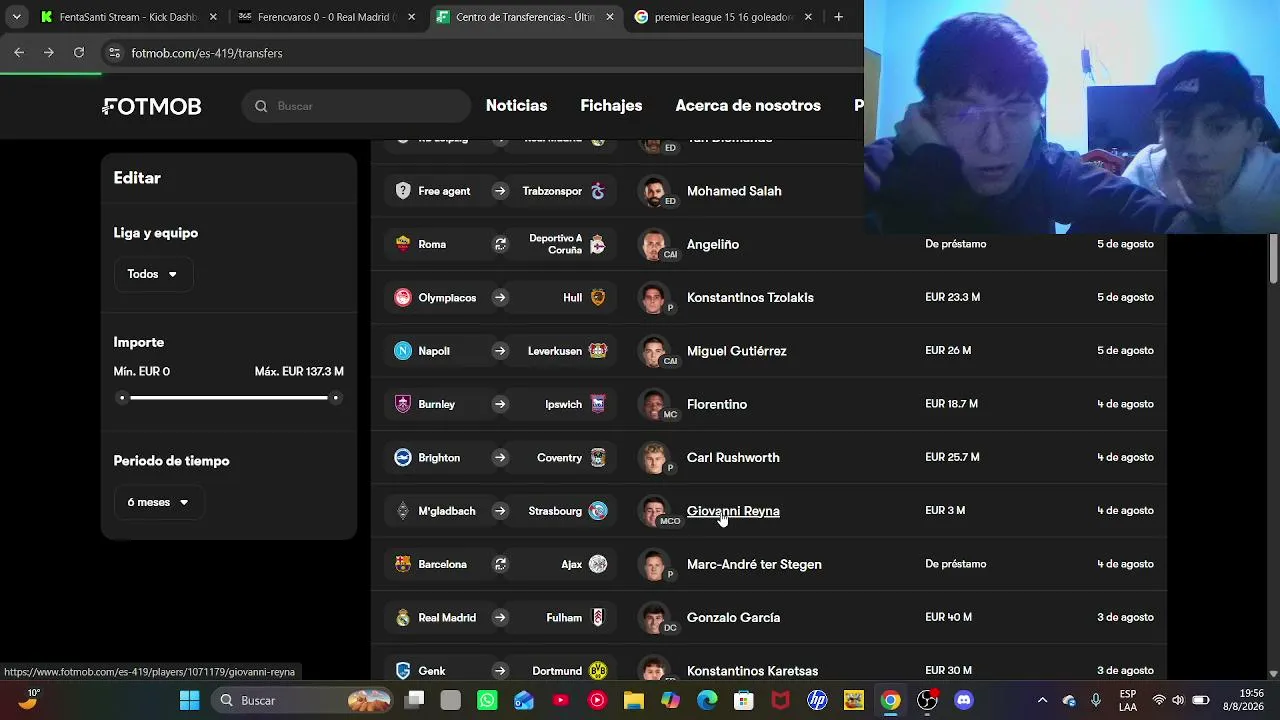Click the Ajax club crest

pyautogui.click(x=598, y=564)
